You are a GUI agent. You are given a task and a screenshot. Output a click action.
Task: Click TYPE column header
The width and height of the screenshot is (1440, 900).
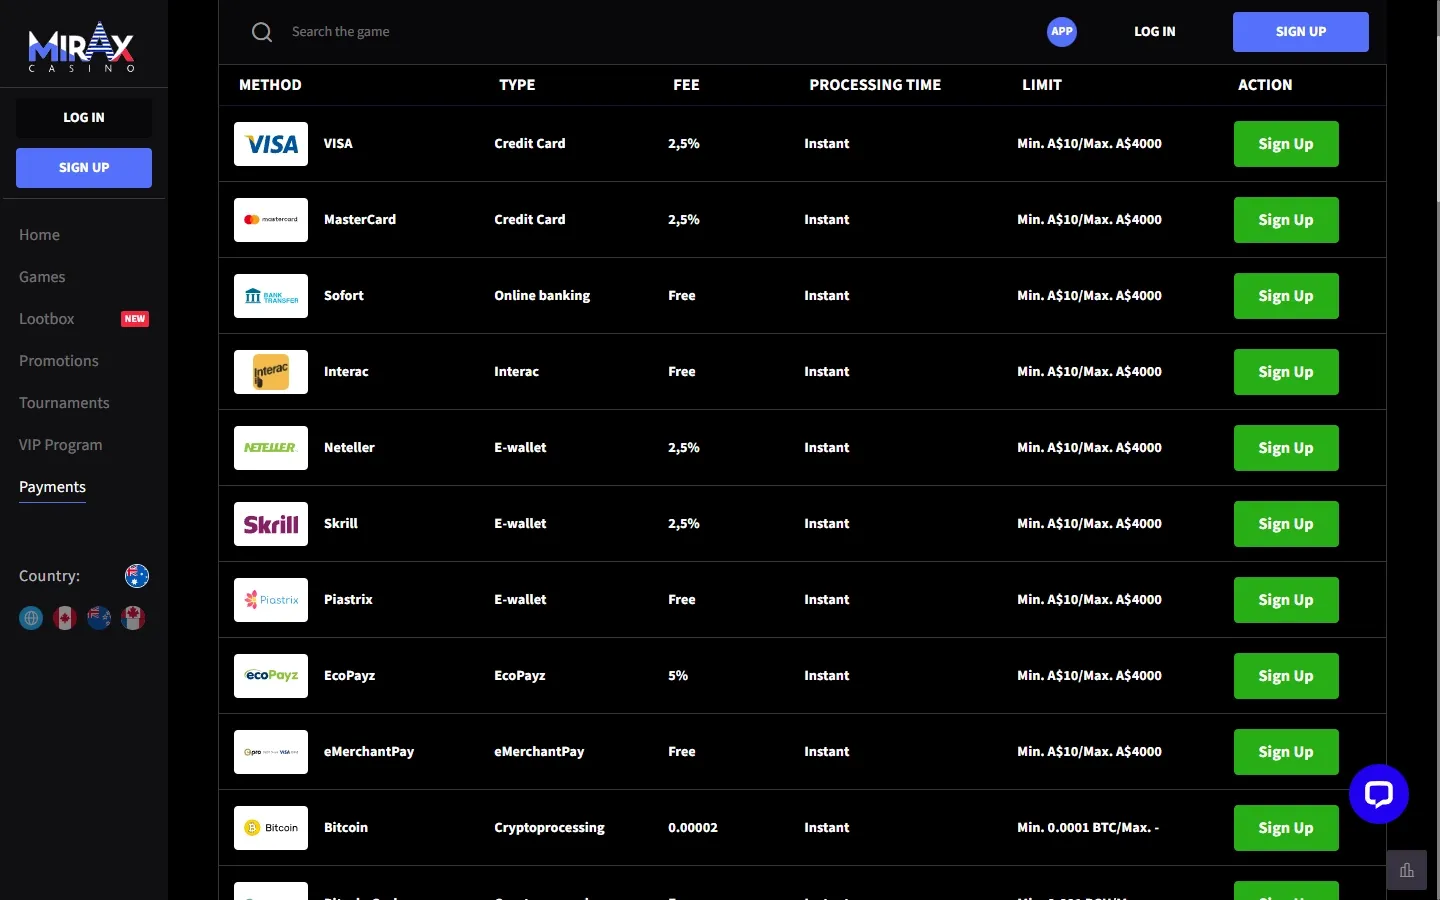[517, 85]
